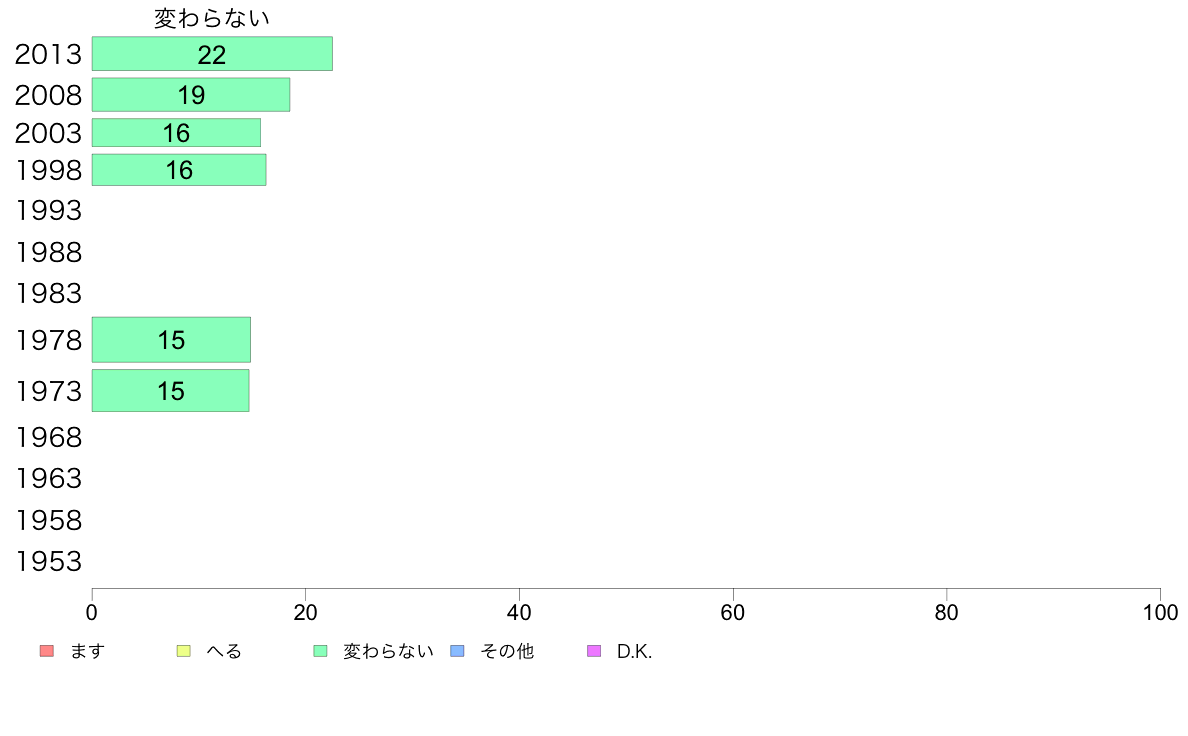Click the その他 legend label
This screenshot has height=736, width=1188.
[507, 651]
